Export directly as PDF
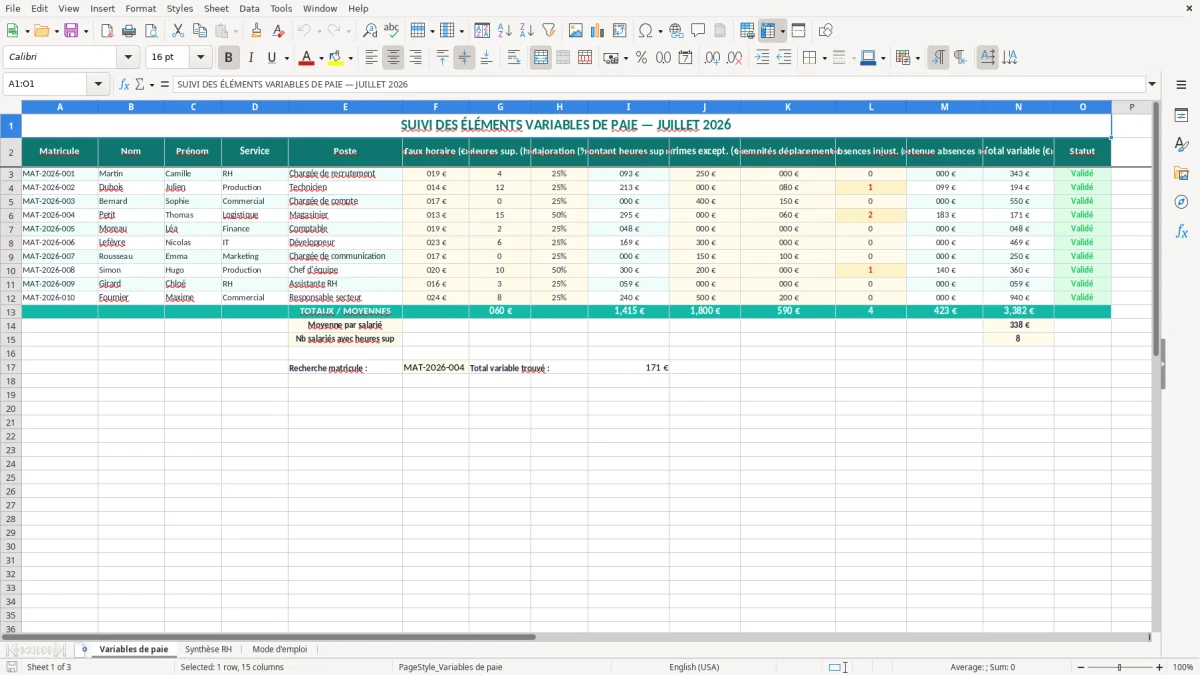Viewport: 1200px width, 675px height. (107, 31)
